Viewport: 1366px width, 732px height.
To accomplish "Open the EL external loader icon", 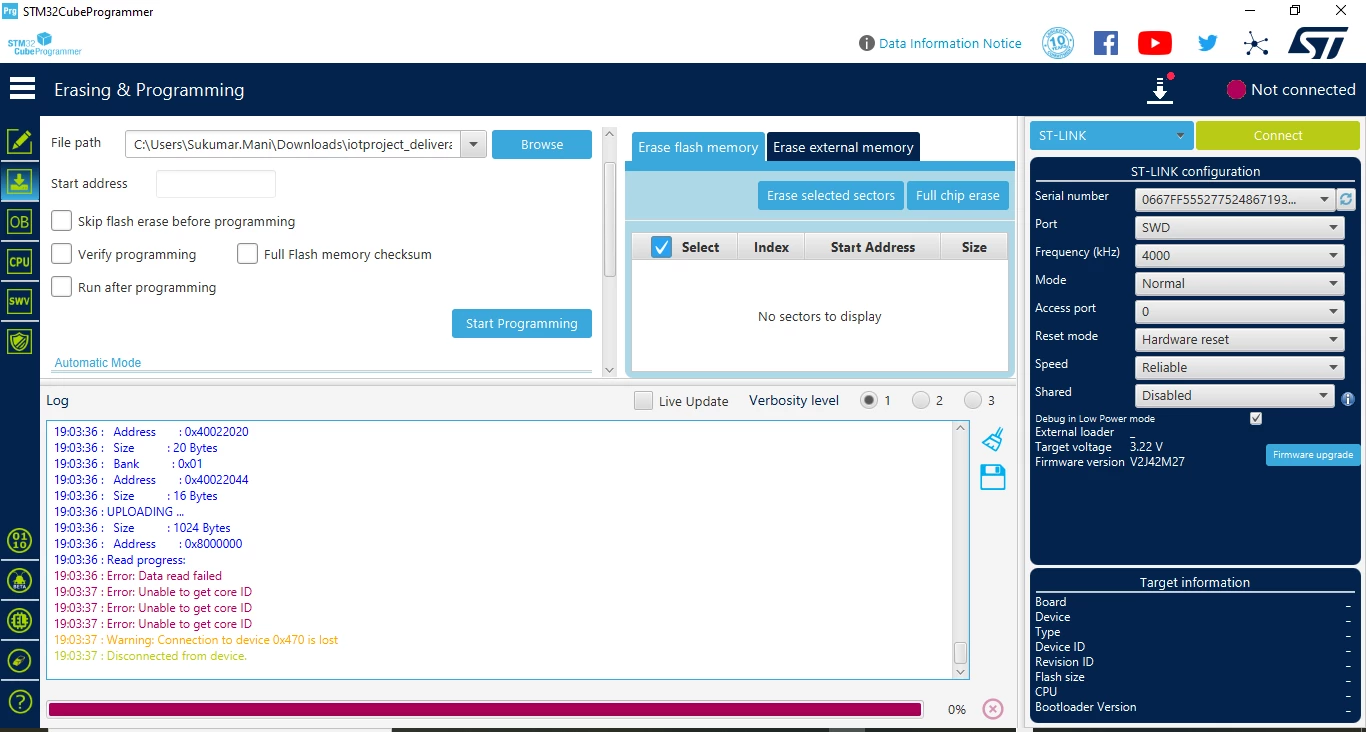I will tap(19, 621).
